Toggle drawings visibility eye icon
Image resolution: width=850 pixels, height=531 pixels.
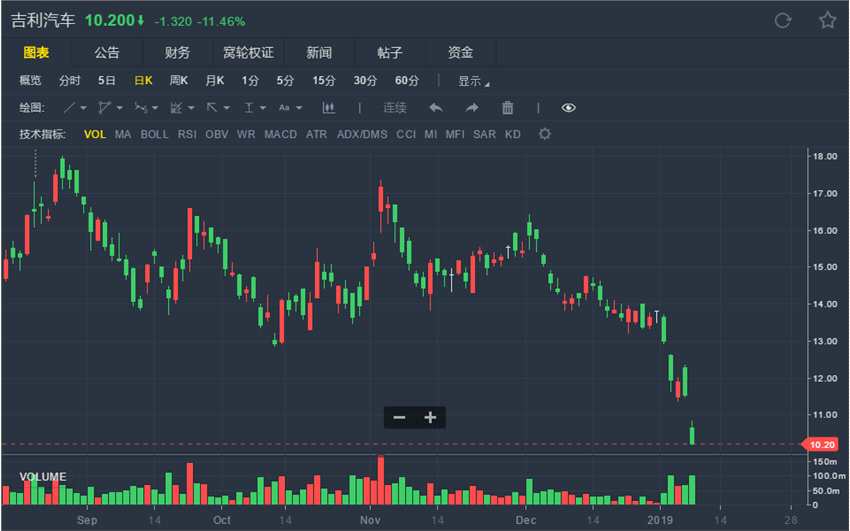pos(568,108)
